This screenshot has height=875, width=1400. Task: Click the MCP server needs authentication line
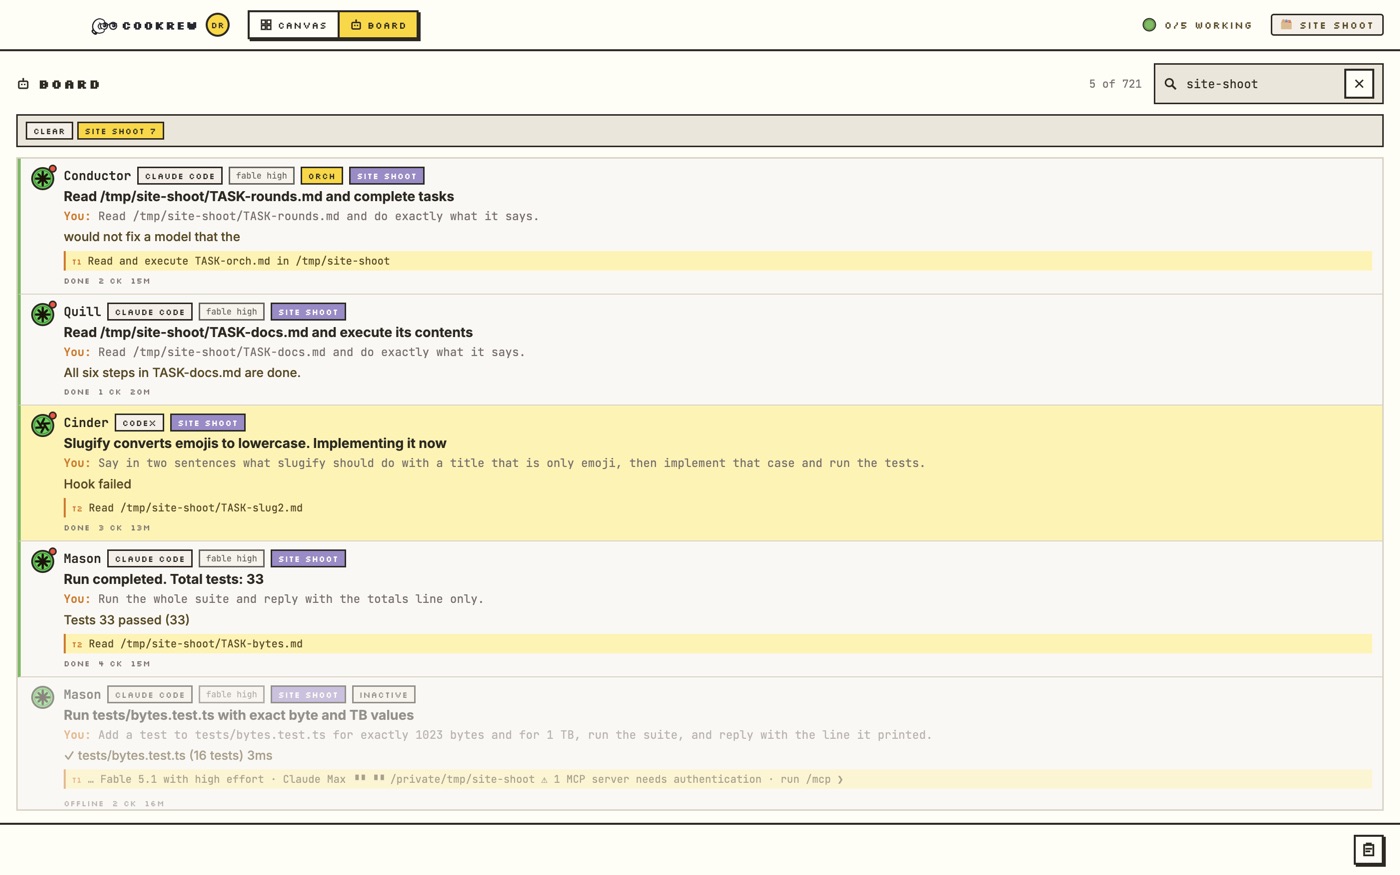tap(718, 779)
